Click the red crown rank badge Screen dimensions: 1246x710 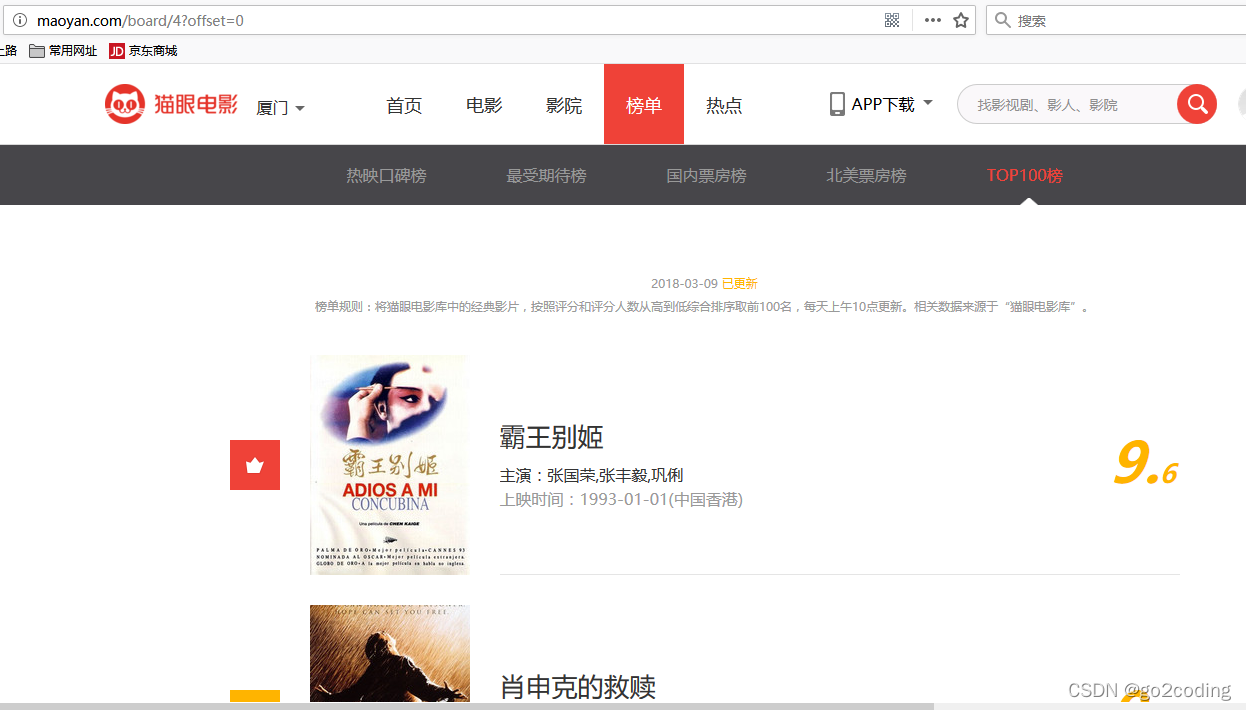click(255, 465)
